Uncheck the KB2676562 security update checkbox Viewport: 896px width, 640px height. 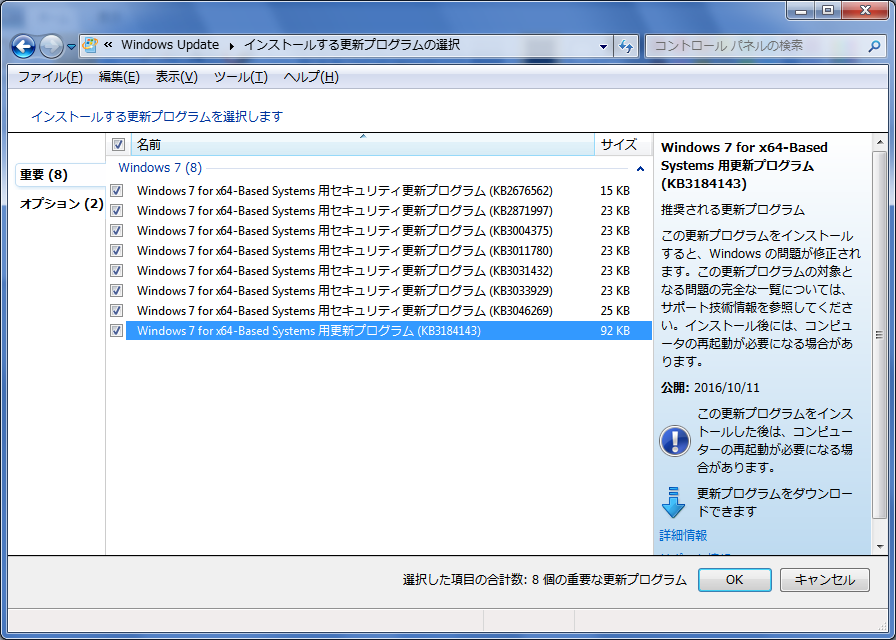117,191
